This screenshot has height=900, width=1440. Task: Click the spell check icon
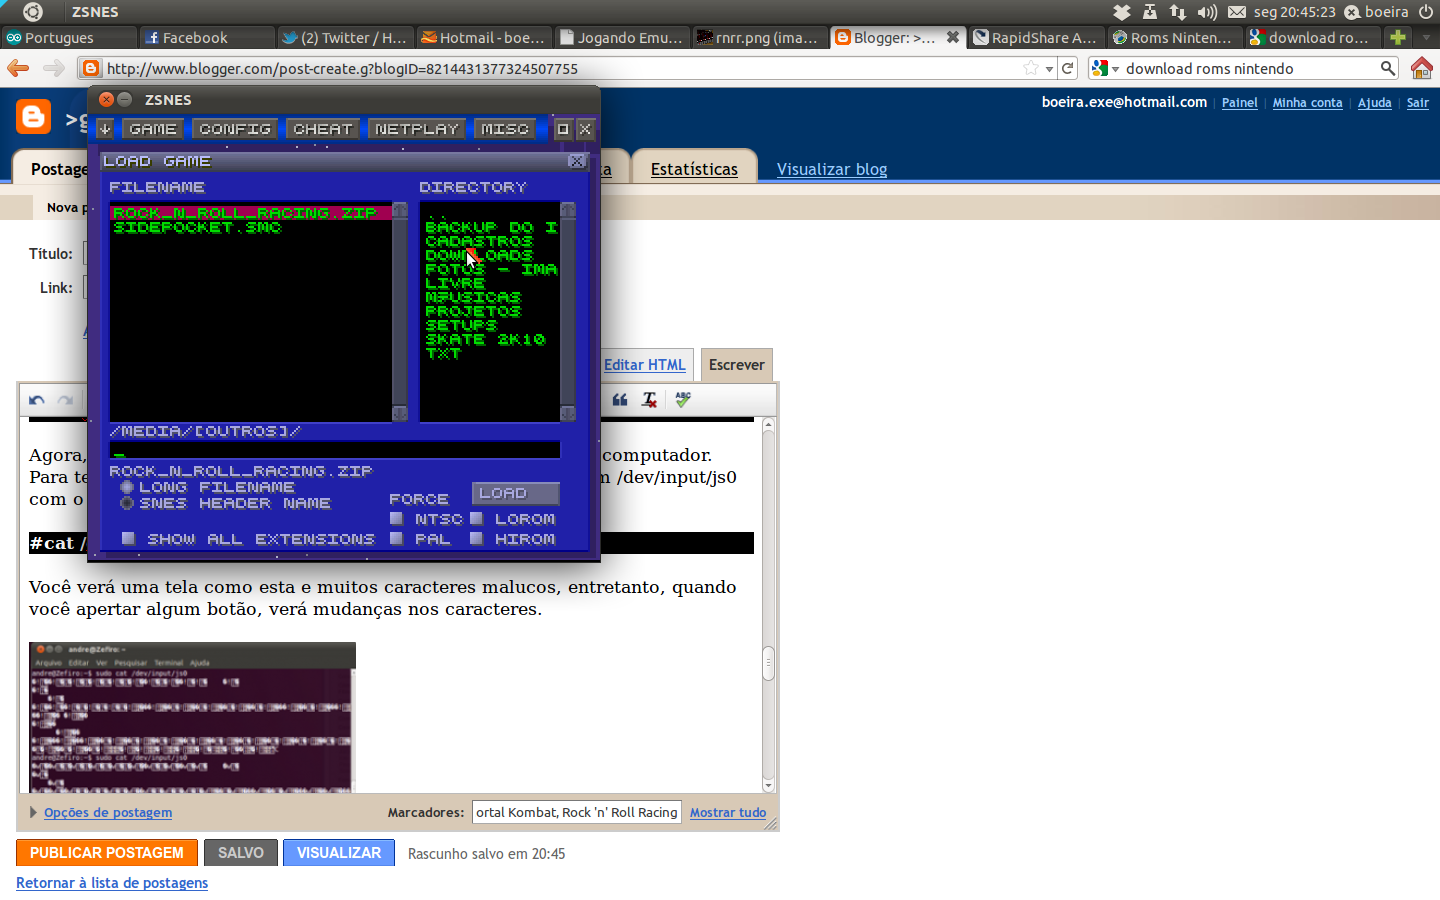point(683,399)
